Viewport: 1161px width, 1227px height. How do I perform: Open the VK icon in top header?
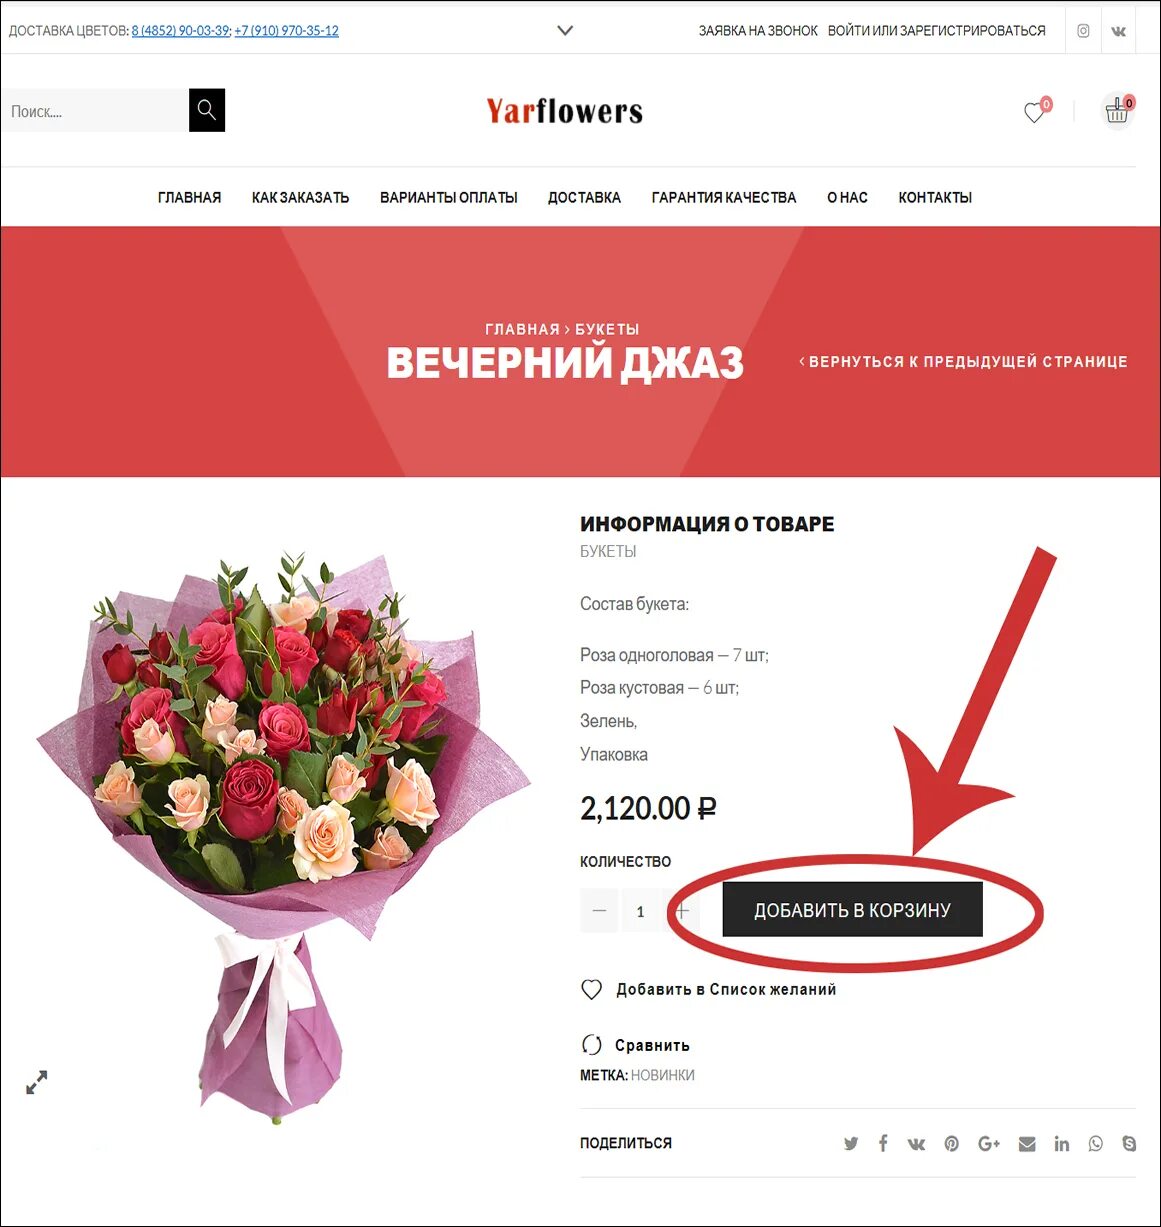(1119, 31)
